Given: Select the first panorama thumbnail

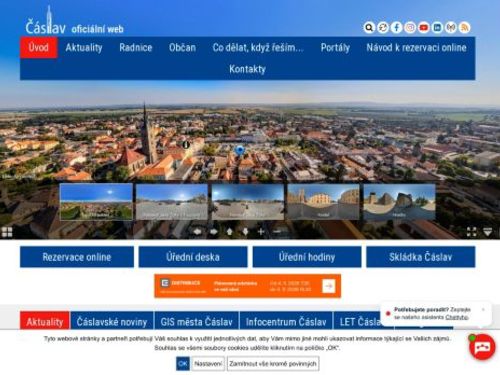Looking at the screenshot, I should pos(96,202).
